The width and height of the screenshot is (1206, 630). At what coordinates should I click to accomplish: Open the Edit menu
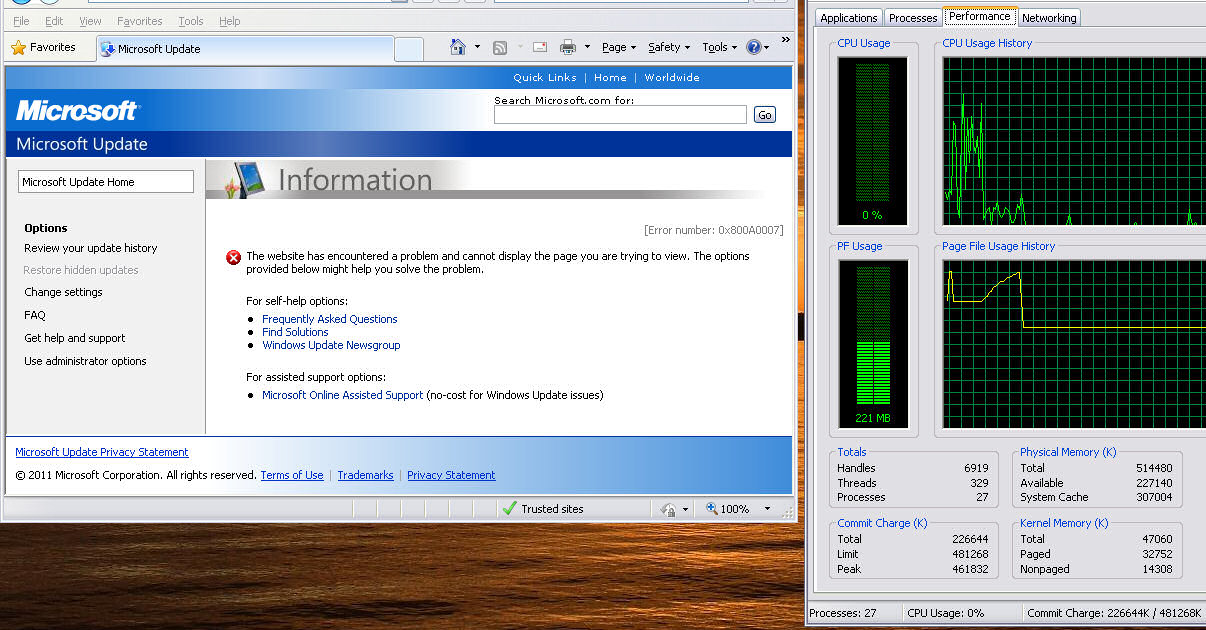tap(54, 21)
